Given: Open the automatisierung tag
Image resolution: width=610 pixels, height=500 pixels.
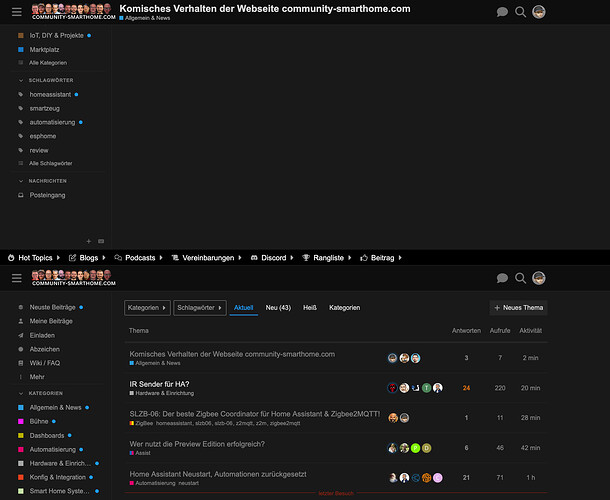Looking at the screenshot, I should click(x=51, y=122).
